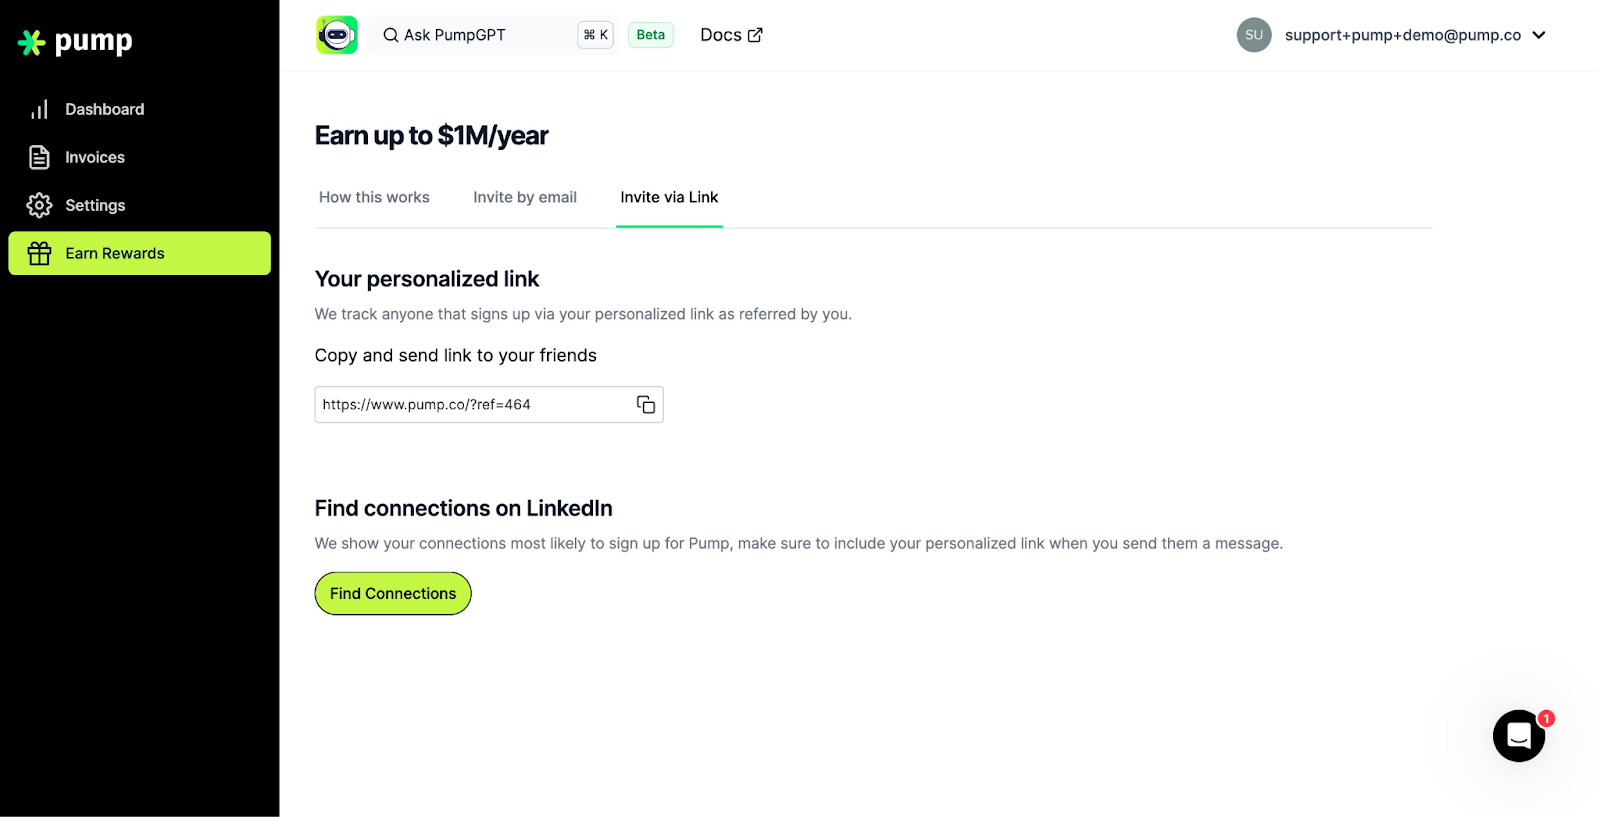Click the Invoices document icon
Viewport: 1600px width, 817px height.
click(39, 157)
